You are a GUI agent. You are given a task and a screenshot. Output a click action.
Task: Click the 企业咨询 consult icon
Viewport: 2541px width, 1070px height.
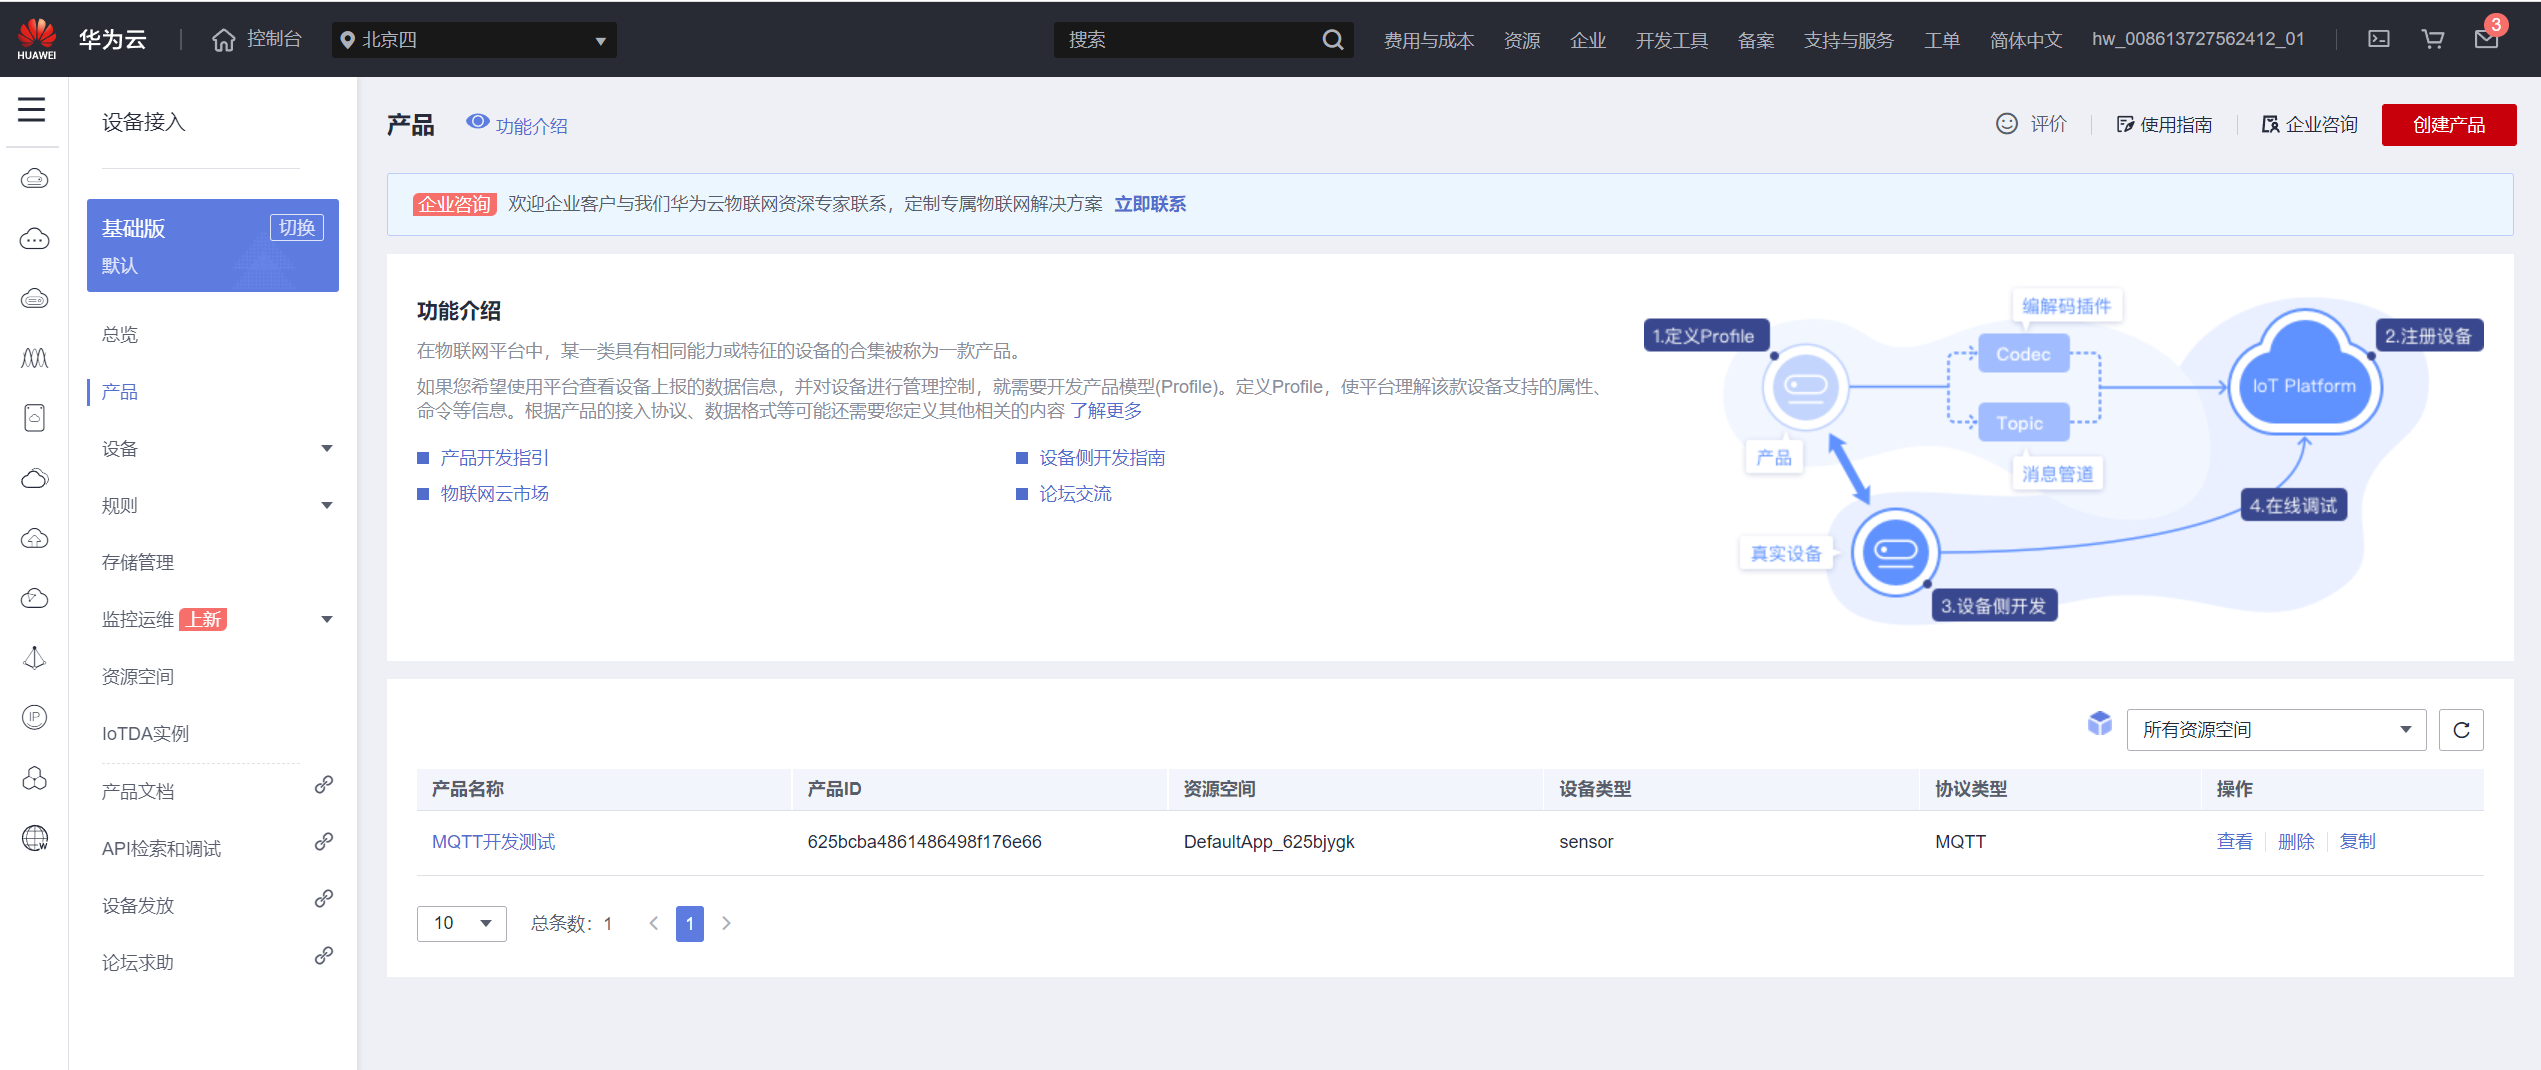click(2270, 124)
